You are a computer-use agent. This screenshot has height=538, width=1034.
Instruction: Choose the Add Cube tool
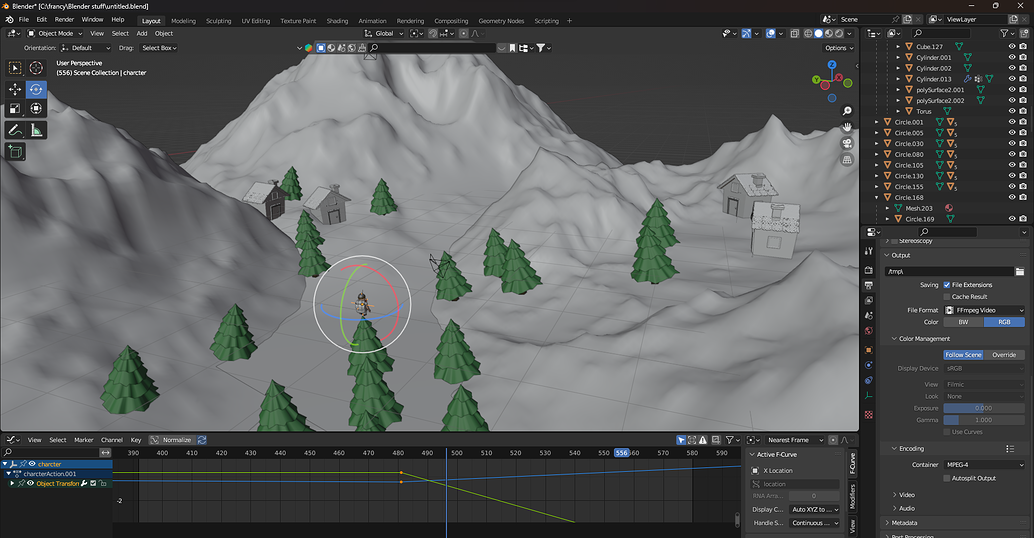(15, 152)
